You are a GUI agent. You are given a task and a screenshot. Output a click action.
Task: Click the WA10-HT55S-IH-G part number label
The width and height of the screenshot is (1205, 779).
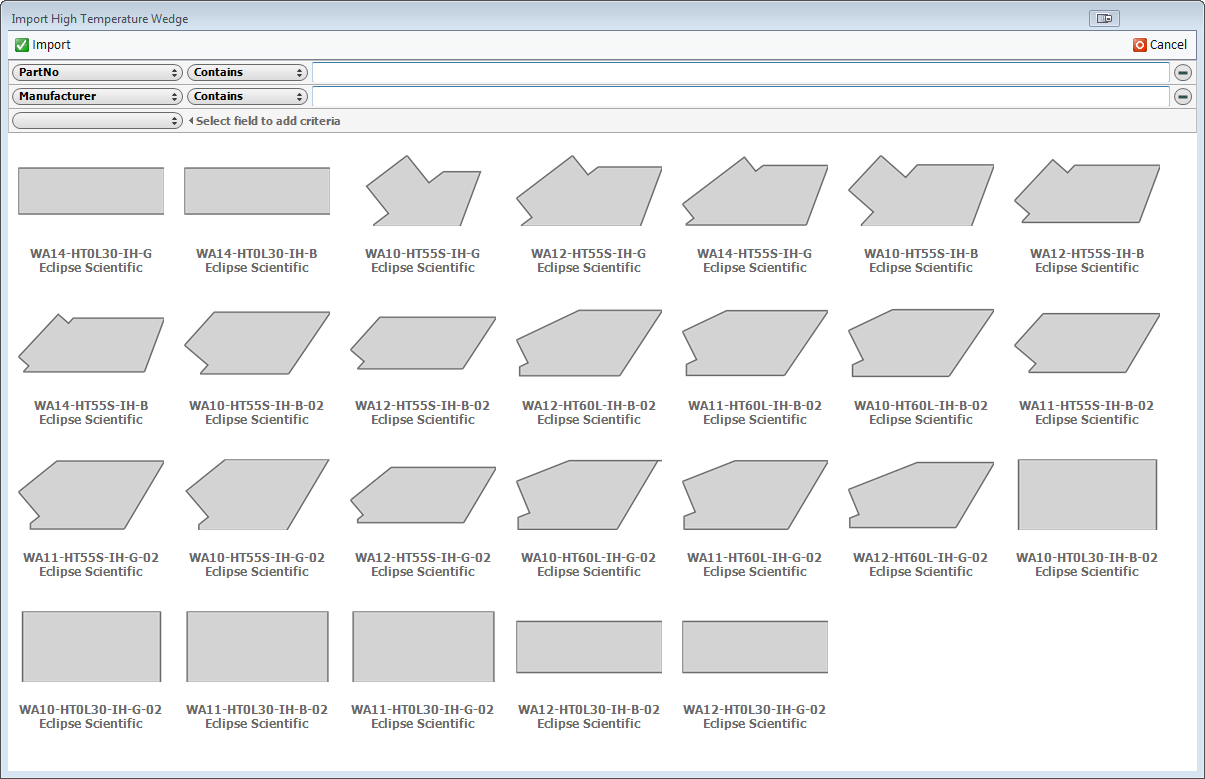(423, 254)
